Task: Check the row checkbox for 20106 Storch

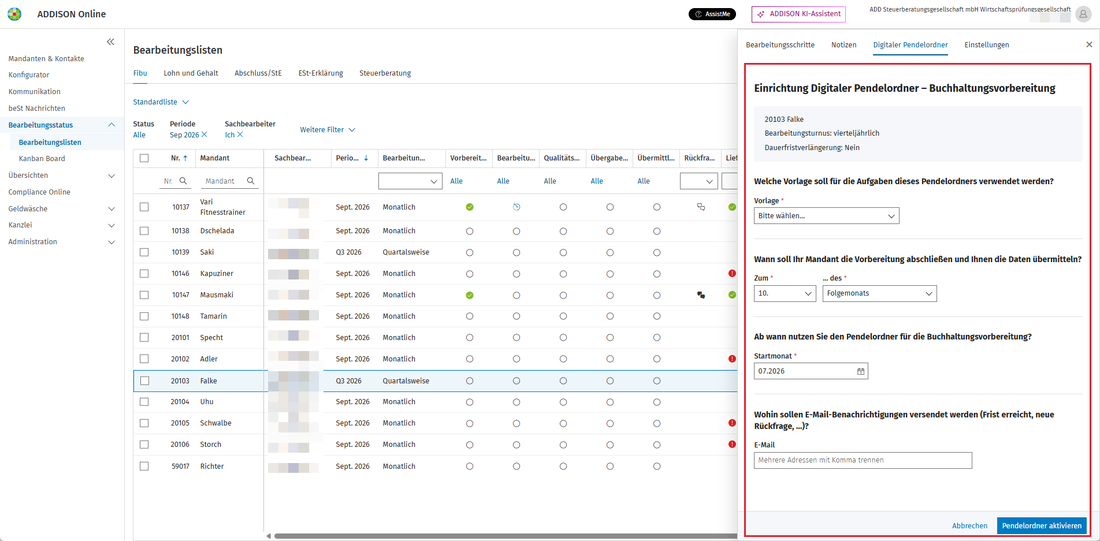Action: click(x=145, y=445)
